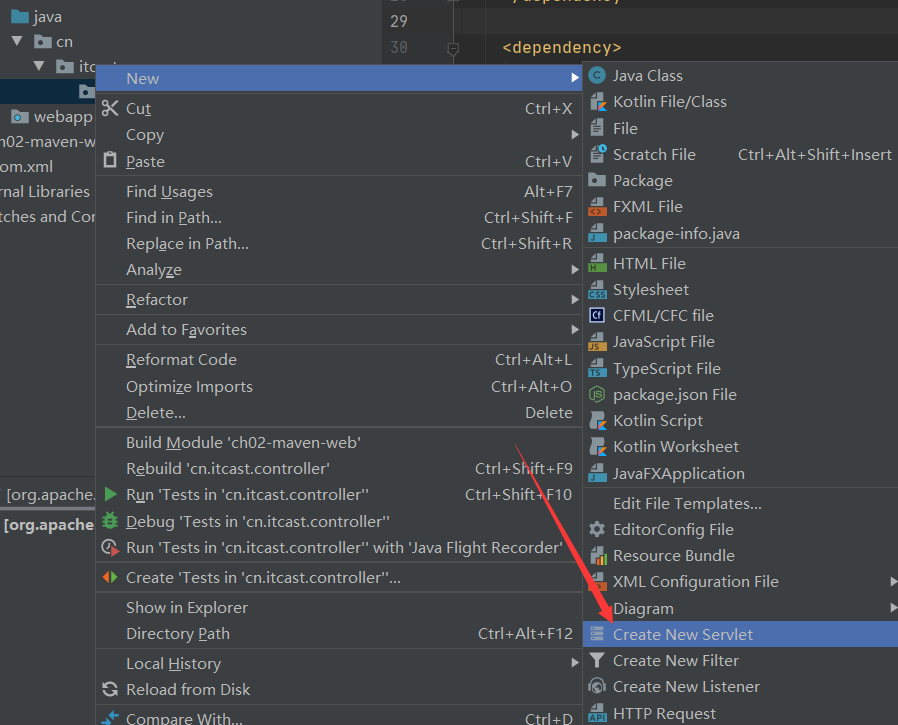
Task: Choose Directory Path menu item
Action: tap(339, 633)
